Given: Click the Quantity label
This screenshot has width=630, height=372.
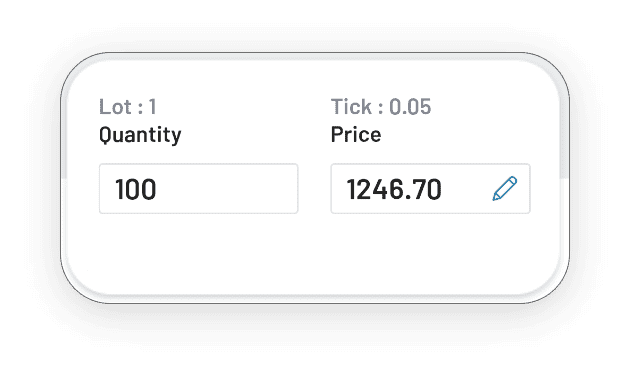Looking at the screenshot, I should click(x=140, y=135).
